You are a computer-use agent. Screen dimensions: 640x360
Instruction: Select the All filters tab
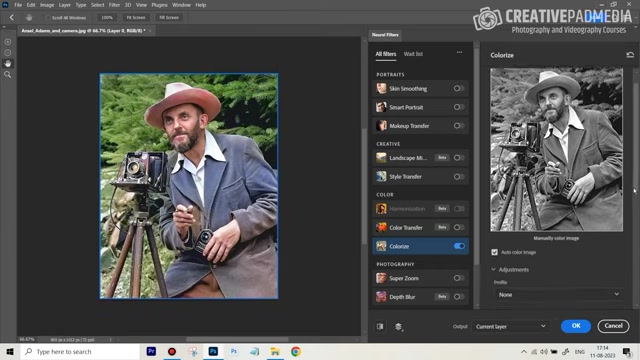click(x=386, y=54)
